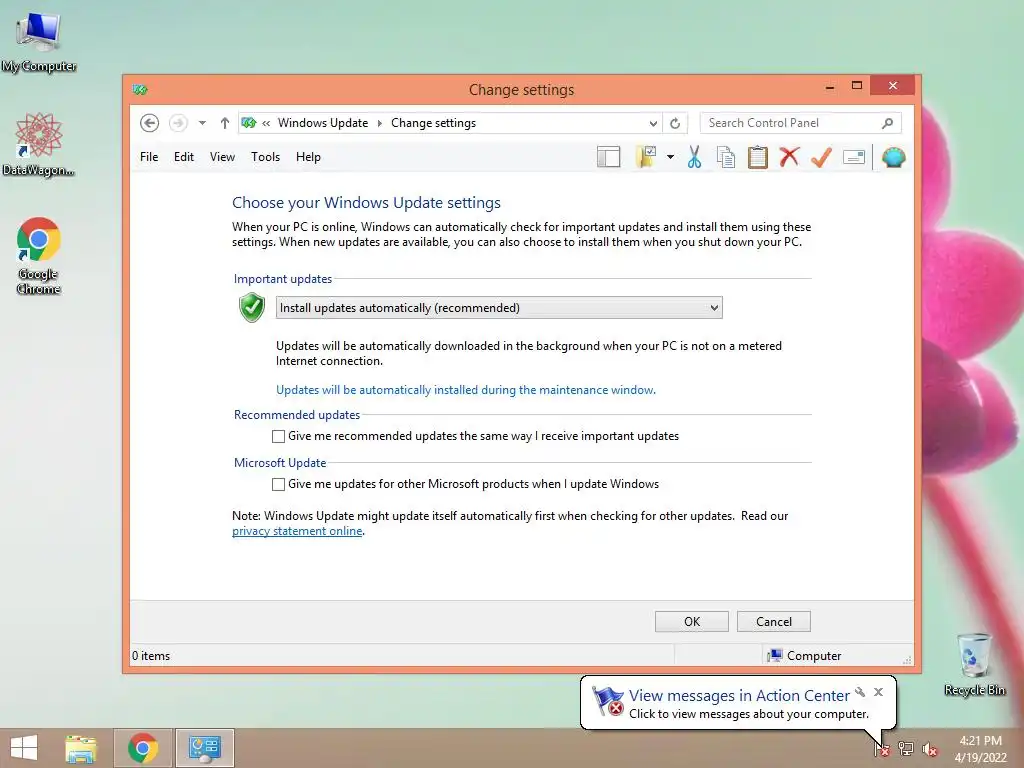The image size is (1024, 768).
Task: Click the Computer status bar entry
Action: (805, 656)
